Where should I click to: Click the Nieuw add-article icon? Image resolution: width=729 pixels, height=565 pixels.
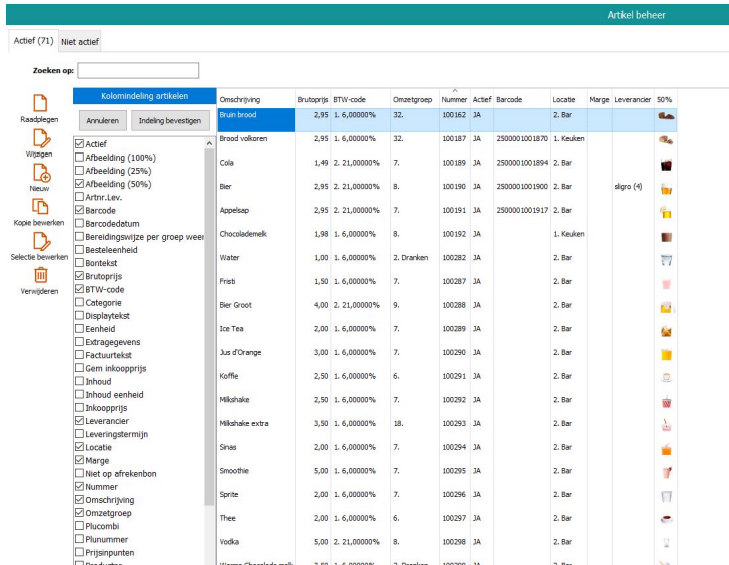coord(40,172)
